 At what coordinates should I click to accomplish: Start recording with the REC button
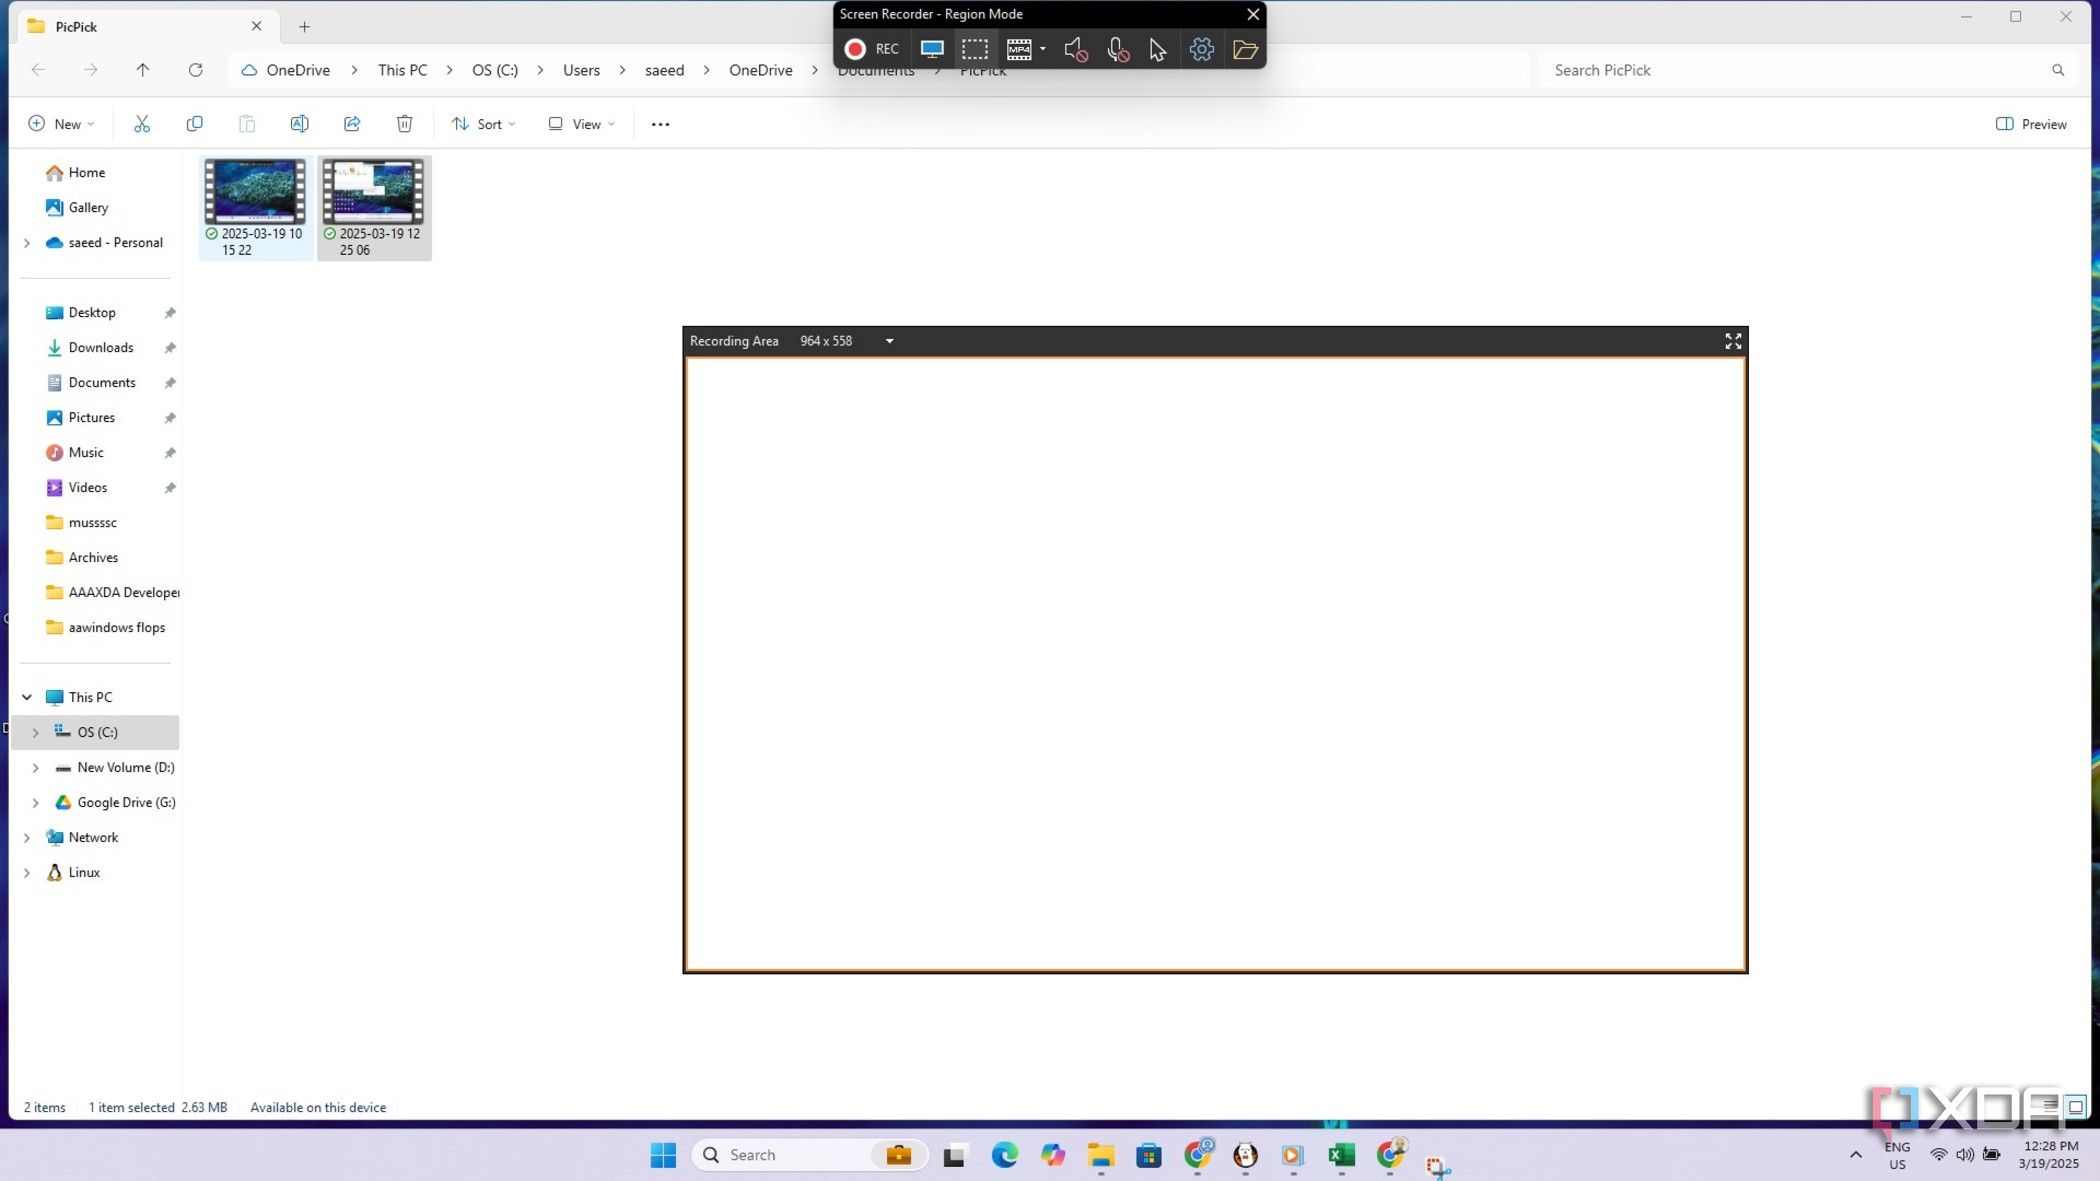pyautogui.click(x=871, y=49)
